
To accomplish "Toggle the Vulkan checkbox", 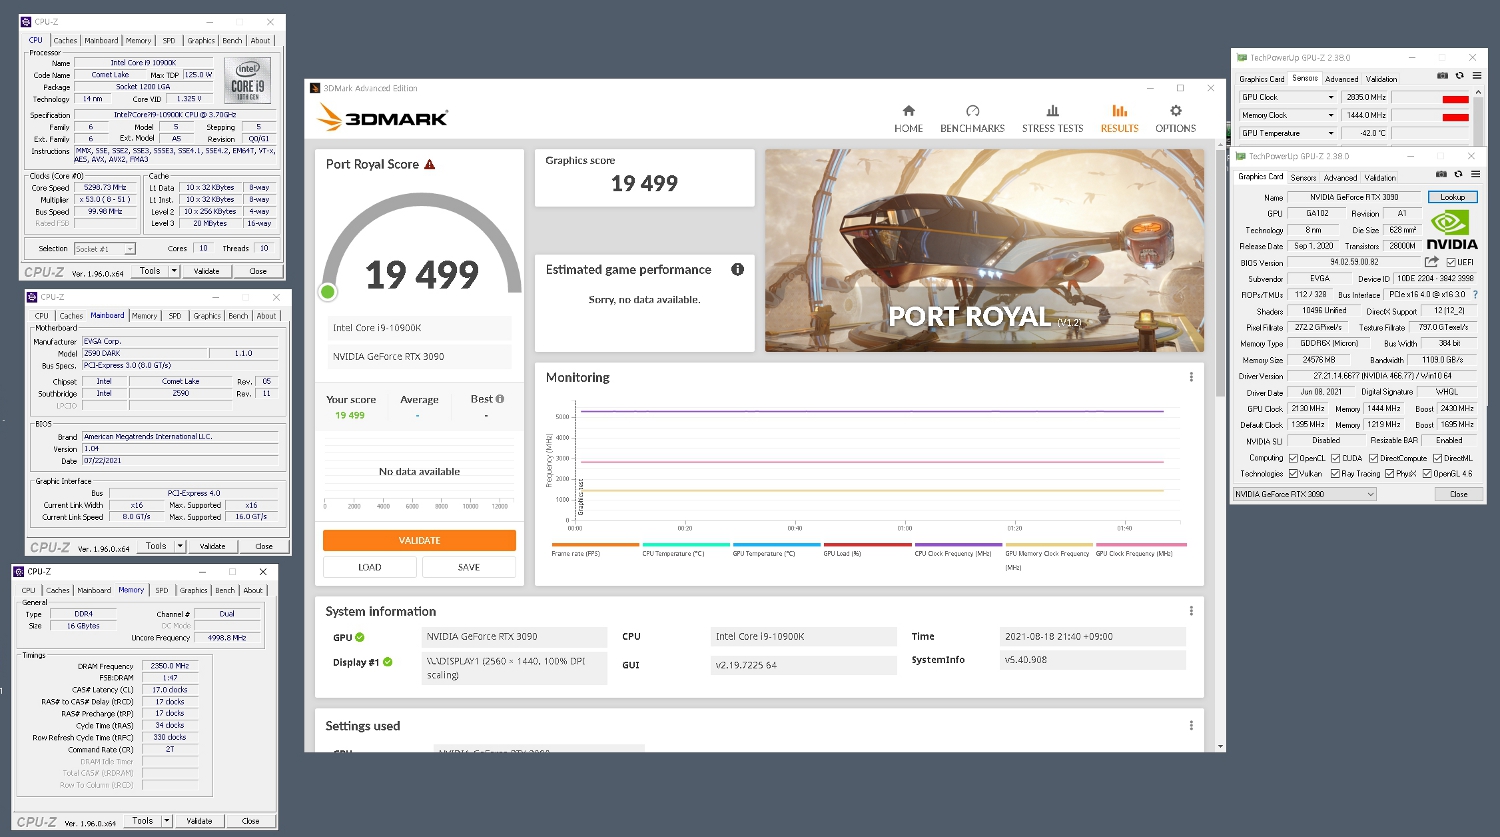I will point(1293,473).
